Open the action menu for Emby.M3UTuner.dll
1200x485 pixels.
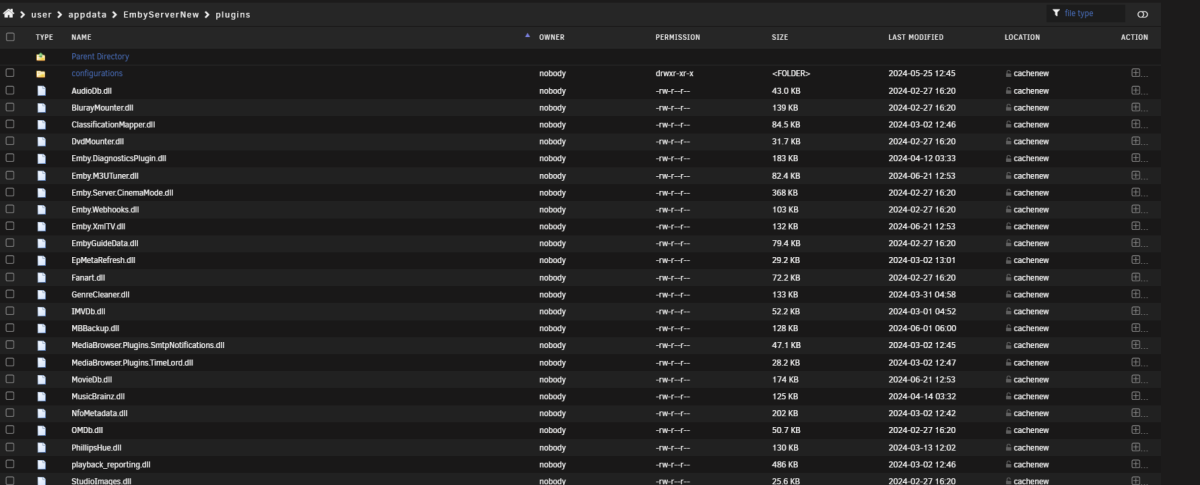[1135, 176]
